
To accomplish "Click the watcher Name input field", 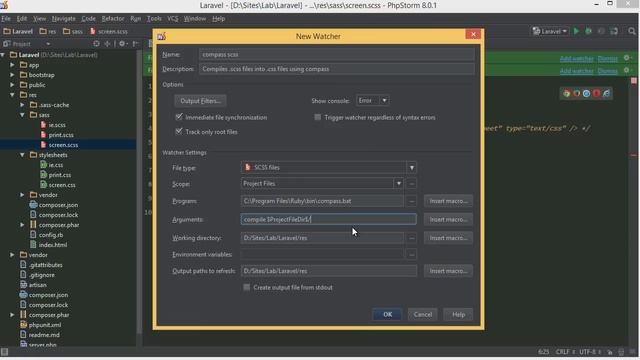I will pyautogui.click(x=337, y=54).
